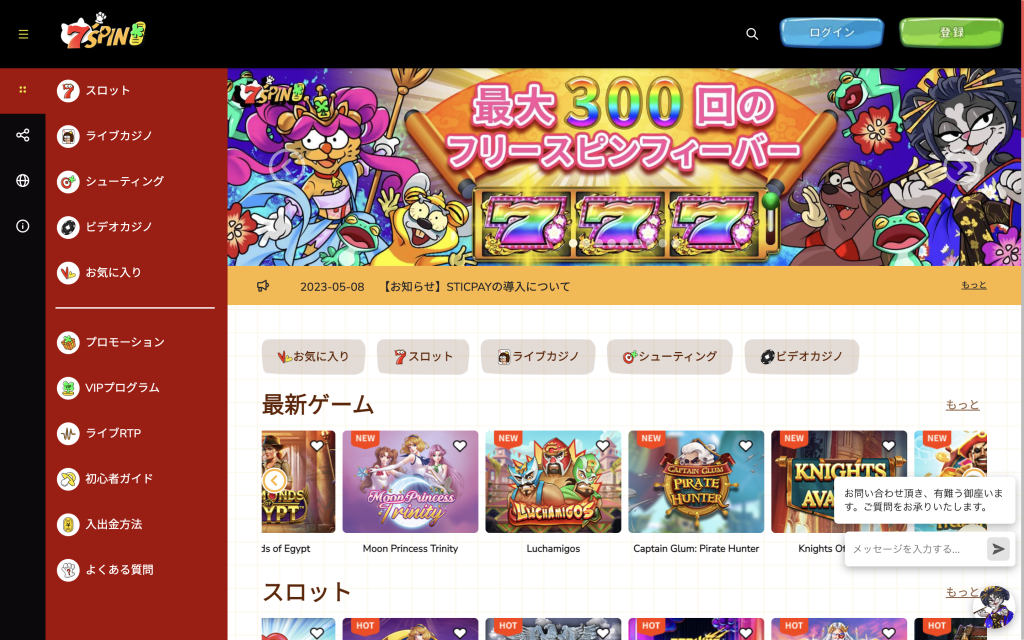The width and height of the screenshot is (1024, 640).
Task: Select the grid category icon in left rail
Action: [23, 89]
